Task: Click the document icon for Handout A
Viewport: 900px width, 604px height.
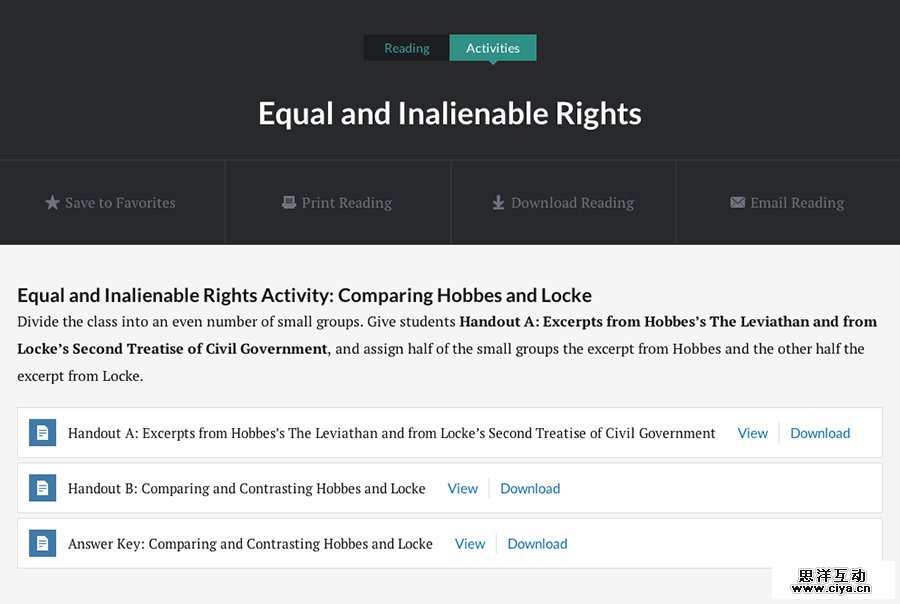Action: pyautogui.click(x=42, y=433)
